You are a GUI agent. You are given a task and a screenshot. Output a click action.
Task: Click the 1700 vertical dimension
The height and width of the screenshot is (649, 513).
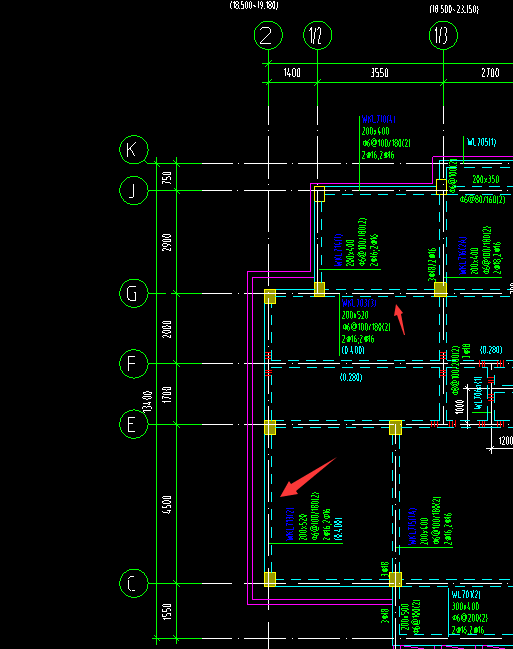coord(166,395)
